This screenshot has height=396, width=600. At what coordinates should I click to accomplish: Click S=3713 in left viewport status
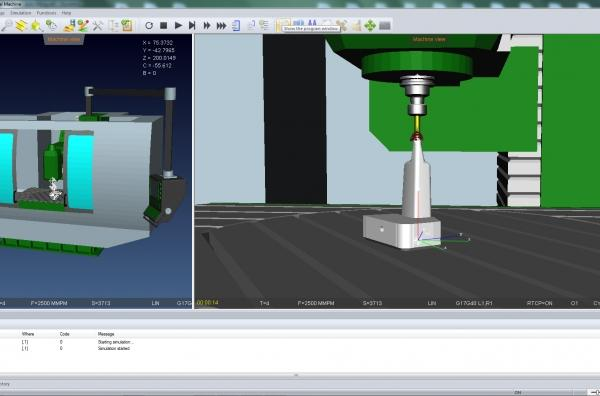[101, 303]
